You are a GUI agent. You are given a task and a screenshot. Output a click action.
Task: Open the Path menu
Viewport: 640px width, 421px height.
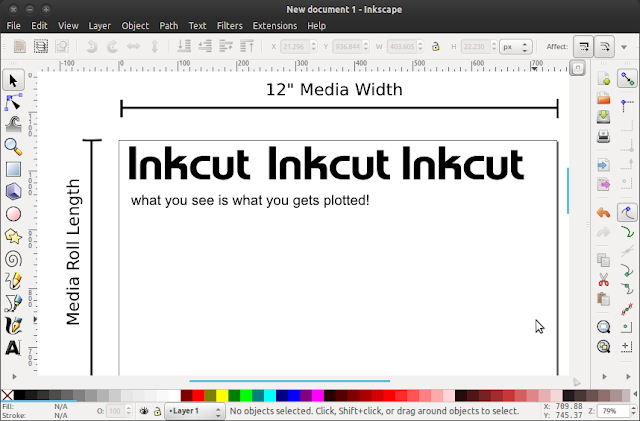tap(169, 26)
